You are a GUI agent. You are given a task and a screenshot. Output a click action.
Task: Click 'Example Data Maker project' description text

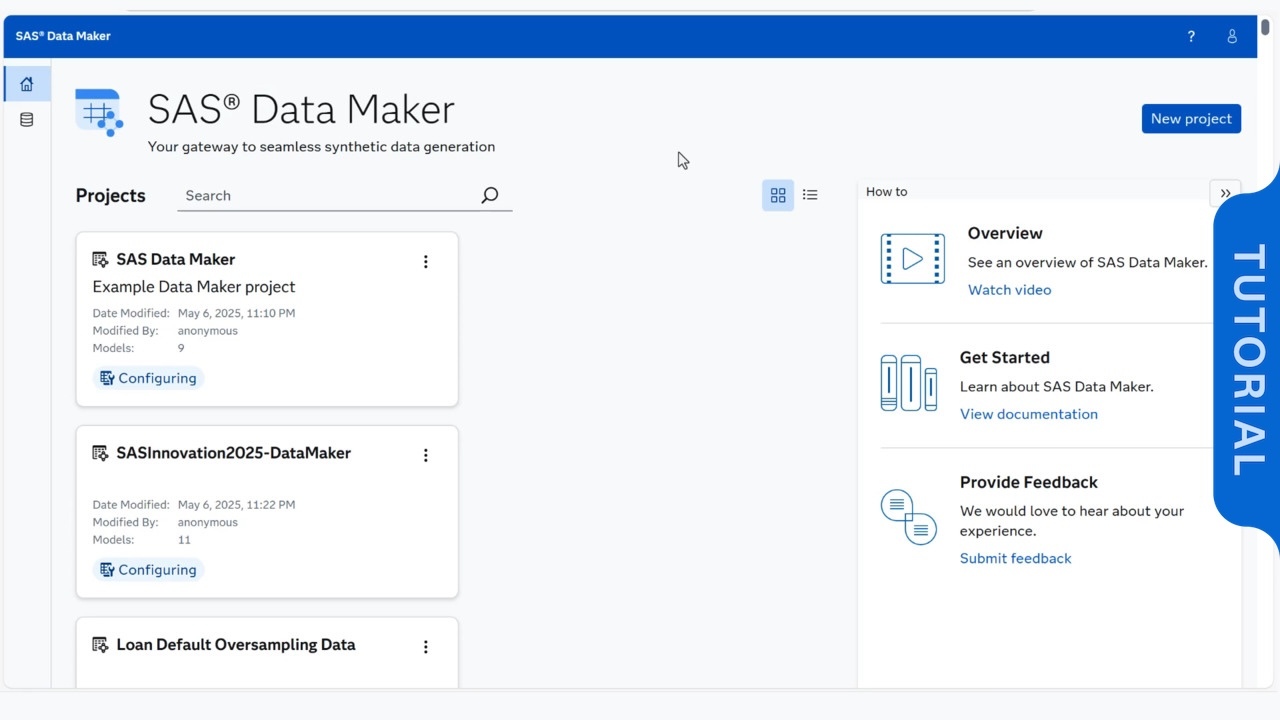pos(194,287)
